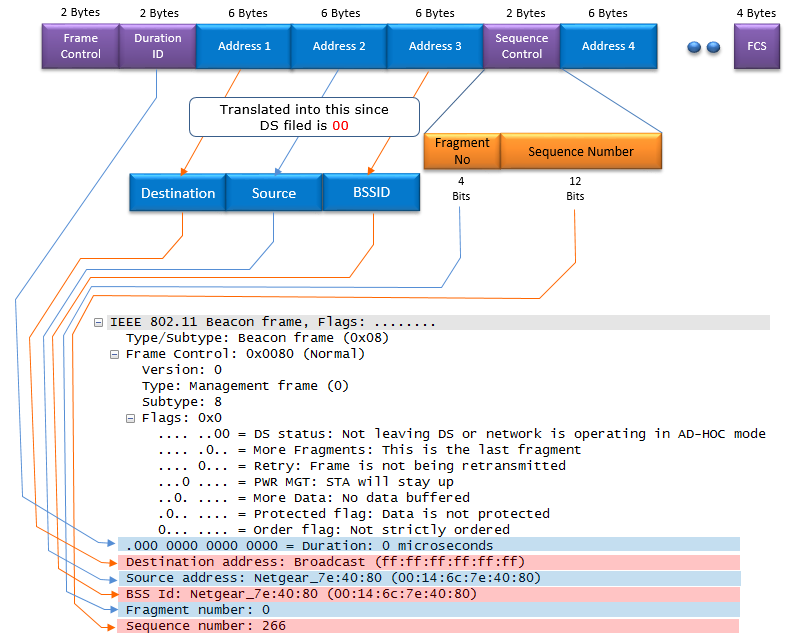Click the Address 1 block

(x=244, y=46)
